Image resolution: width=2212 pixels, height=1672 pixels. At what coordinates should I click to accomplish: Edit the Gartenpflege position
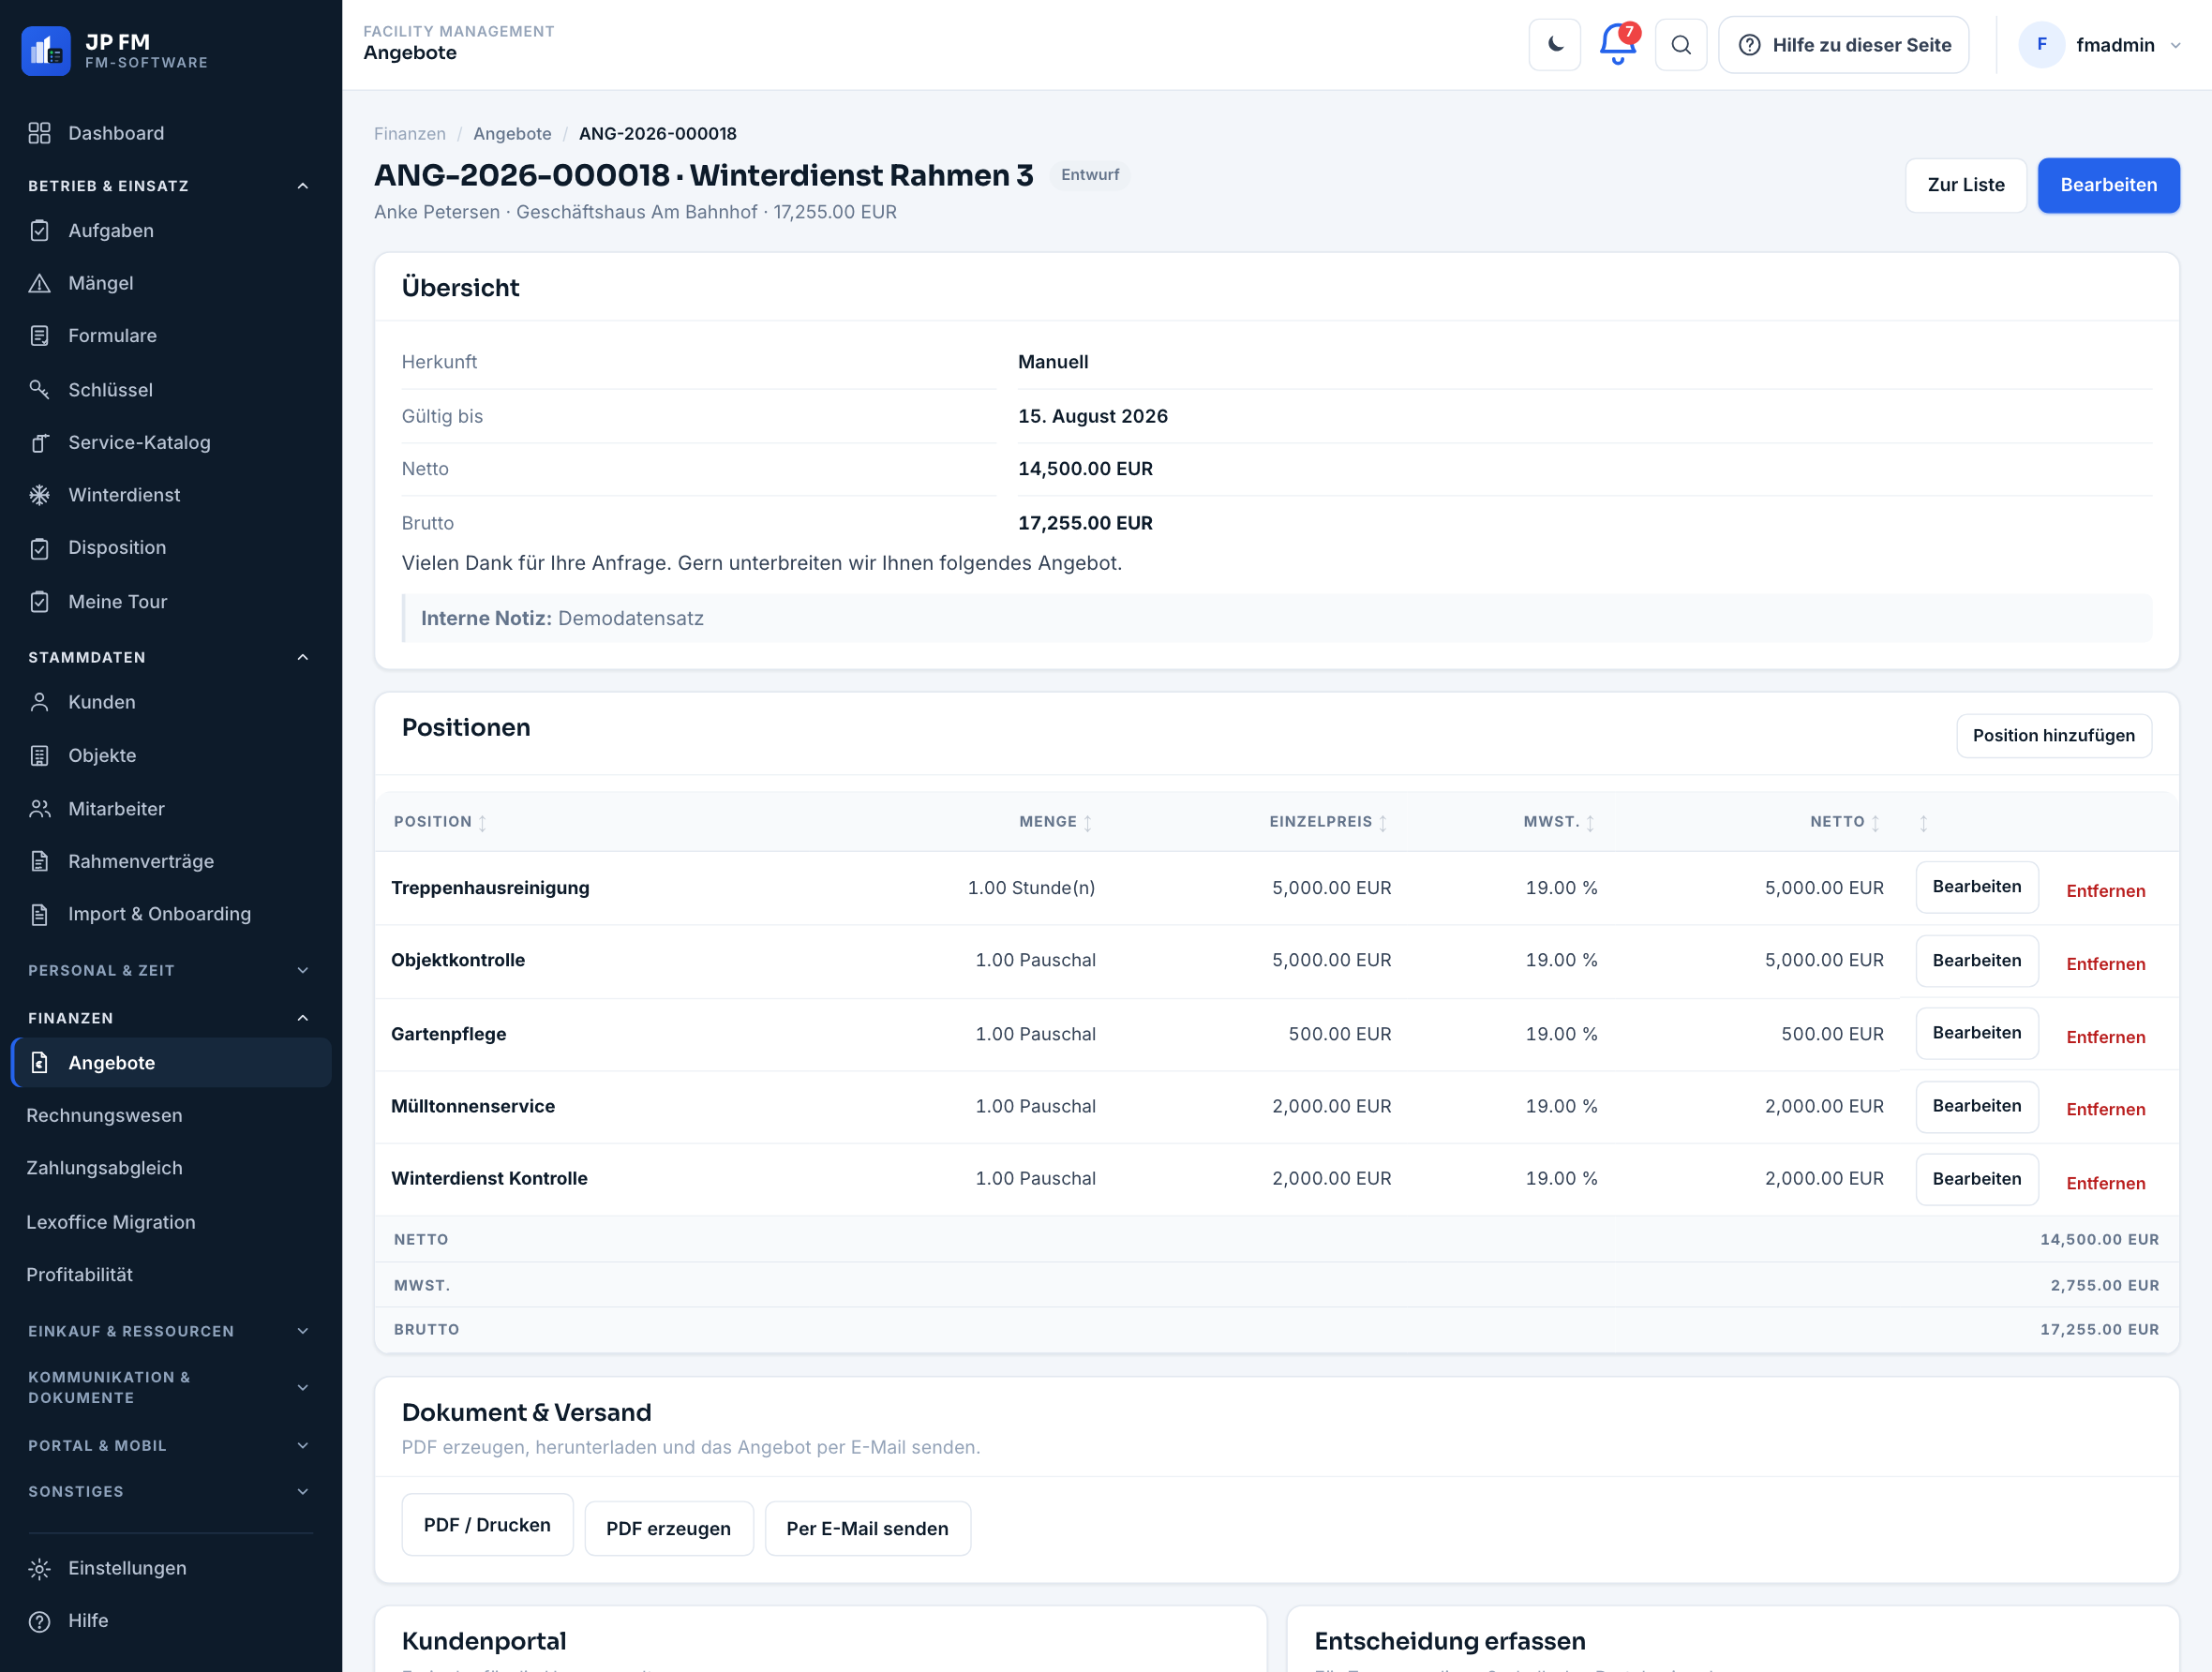click(1976, 1033)
